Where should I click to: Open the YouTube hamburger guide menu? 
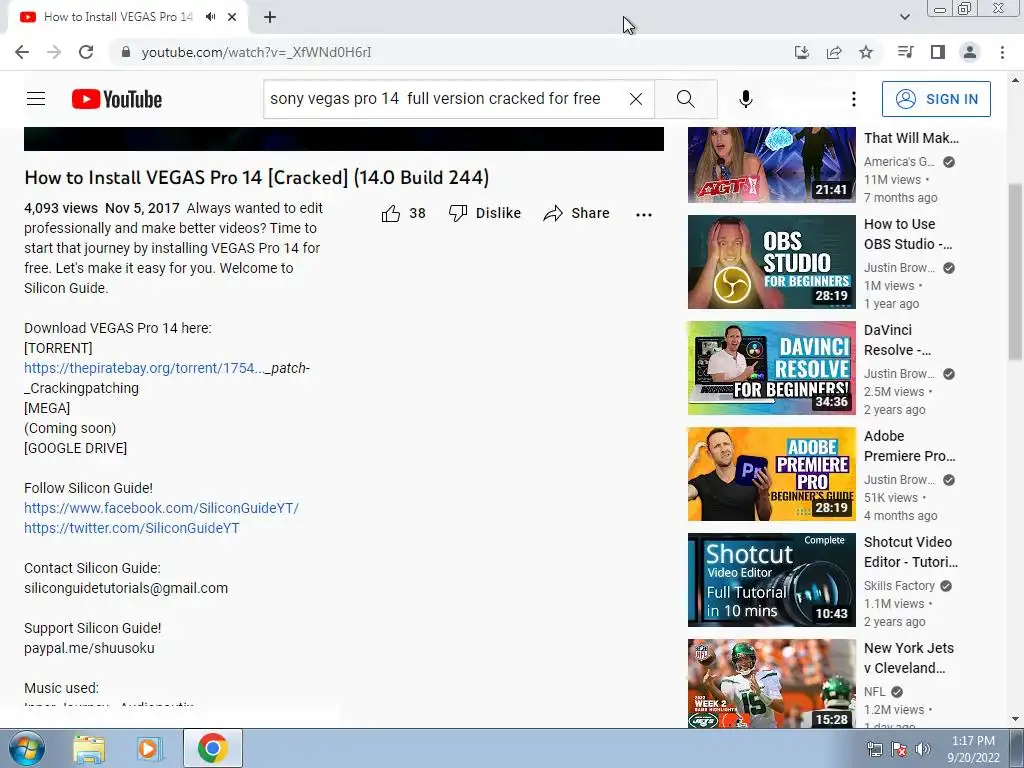tap(36, 99)
